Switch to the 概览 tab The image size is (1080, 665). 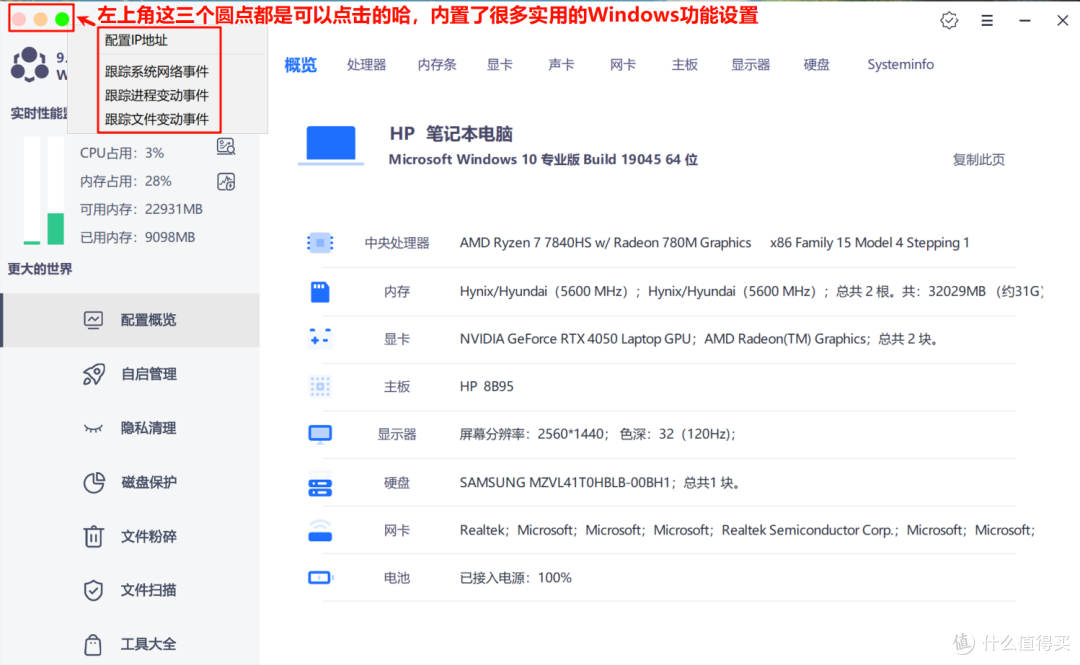300,65
